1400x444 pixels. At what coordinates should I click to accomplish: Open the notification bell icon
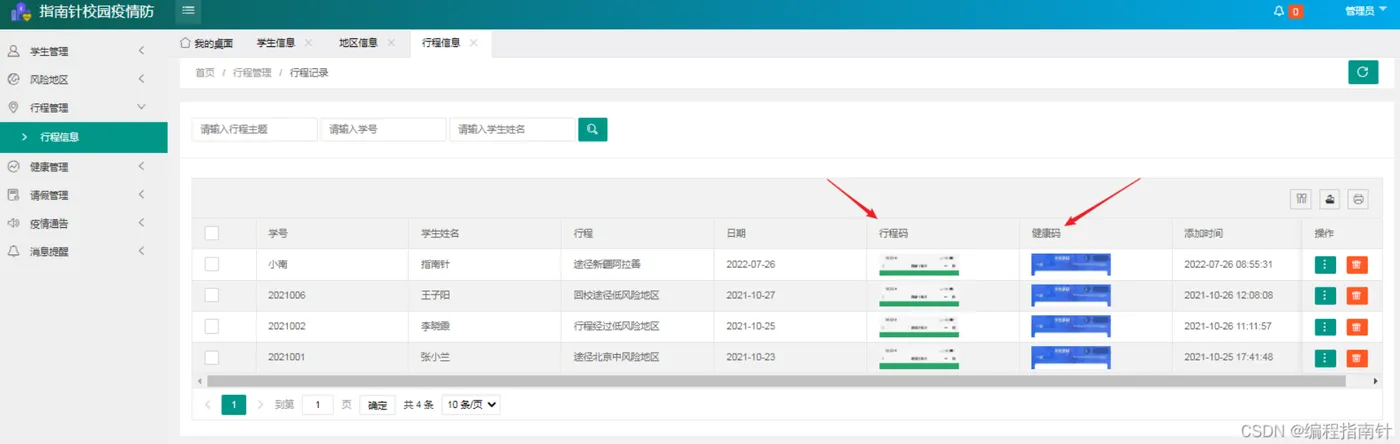pos(1279,11)
